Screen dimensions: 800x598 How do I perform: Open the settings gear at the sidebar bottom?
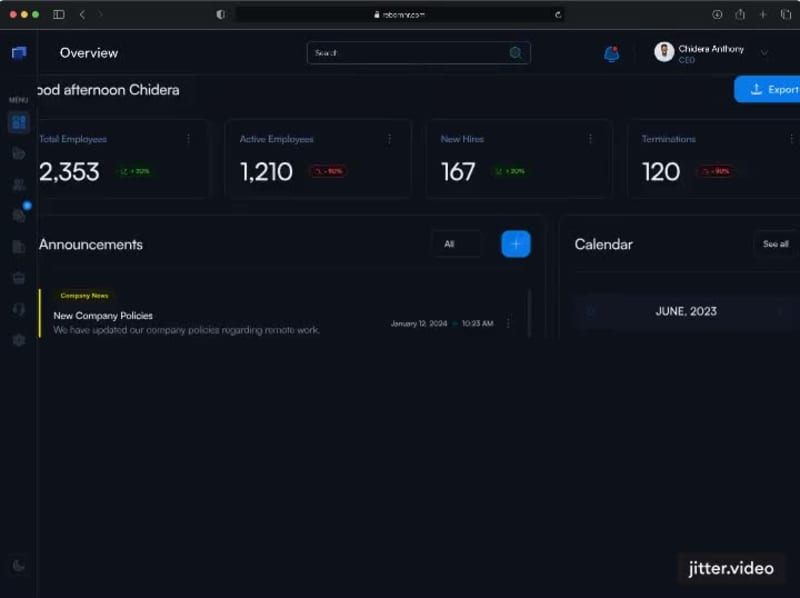(18, 340)
